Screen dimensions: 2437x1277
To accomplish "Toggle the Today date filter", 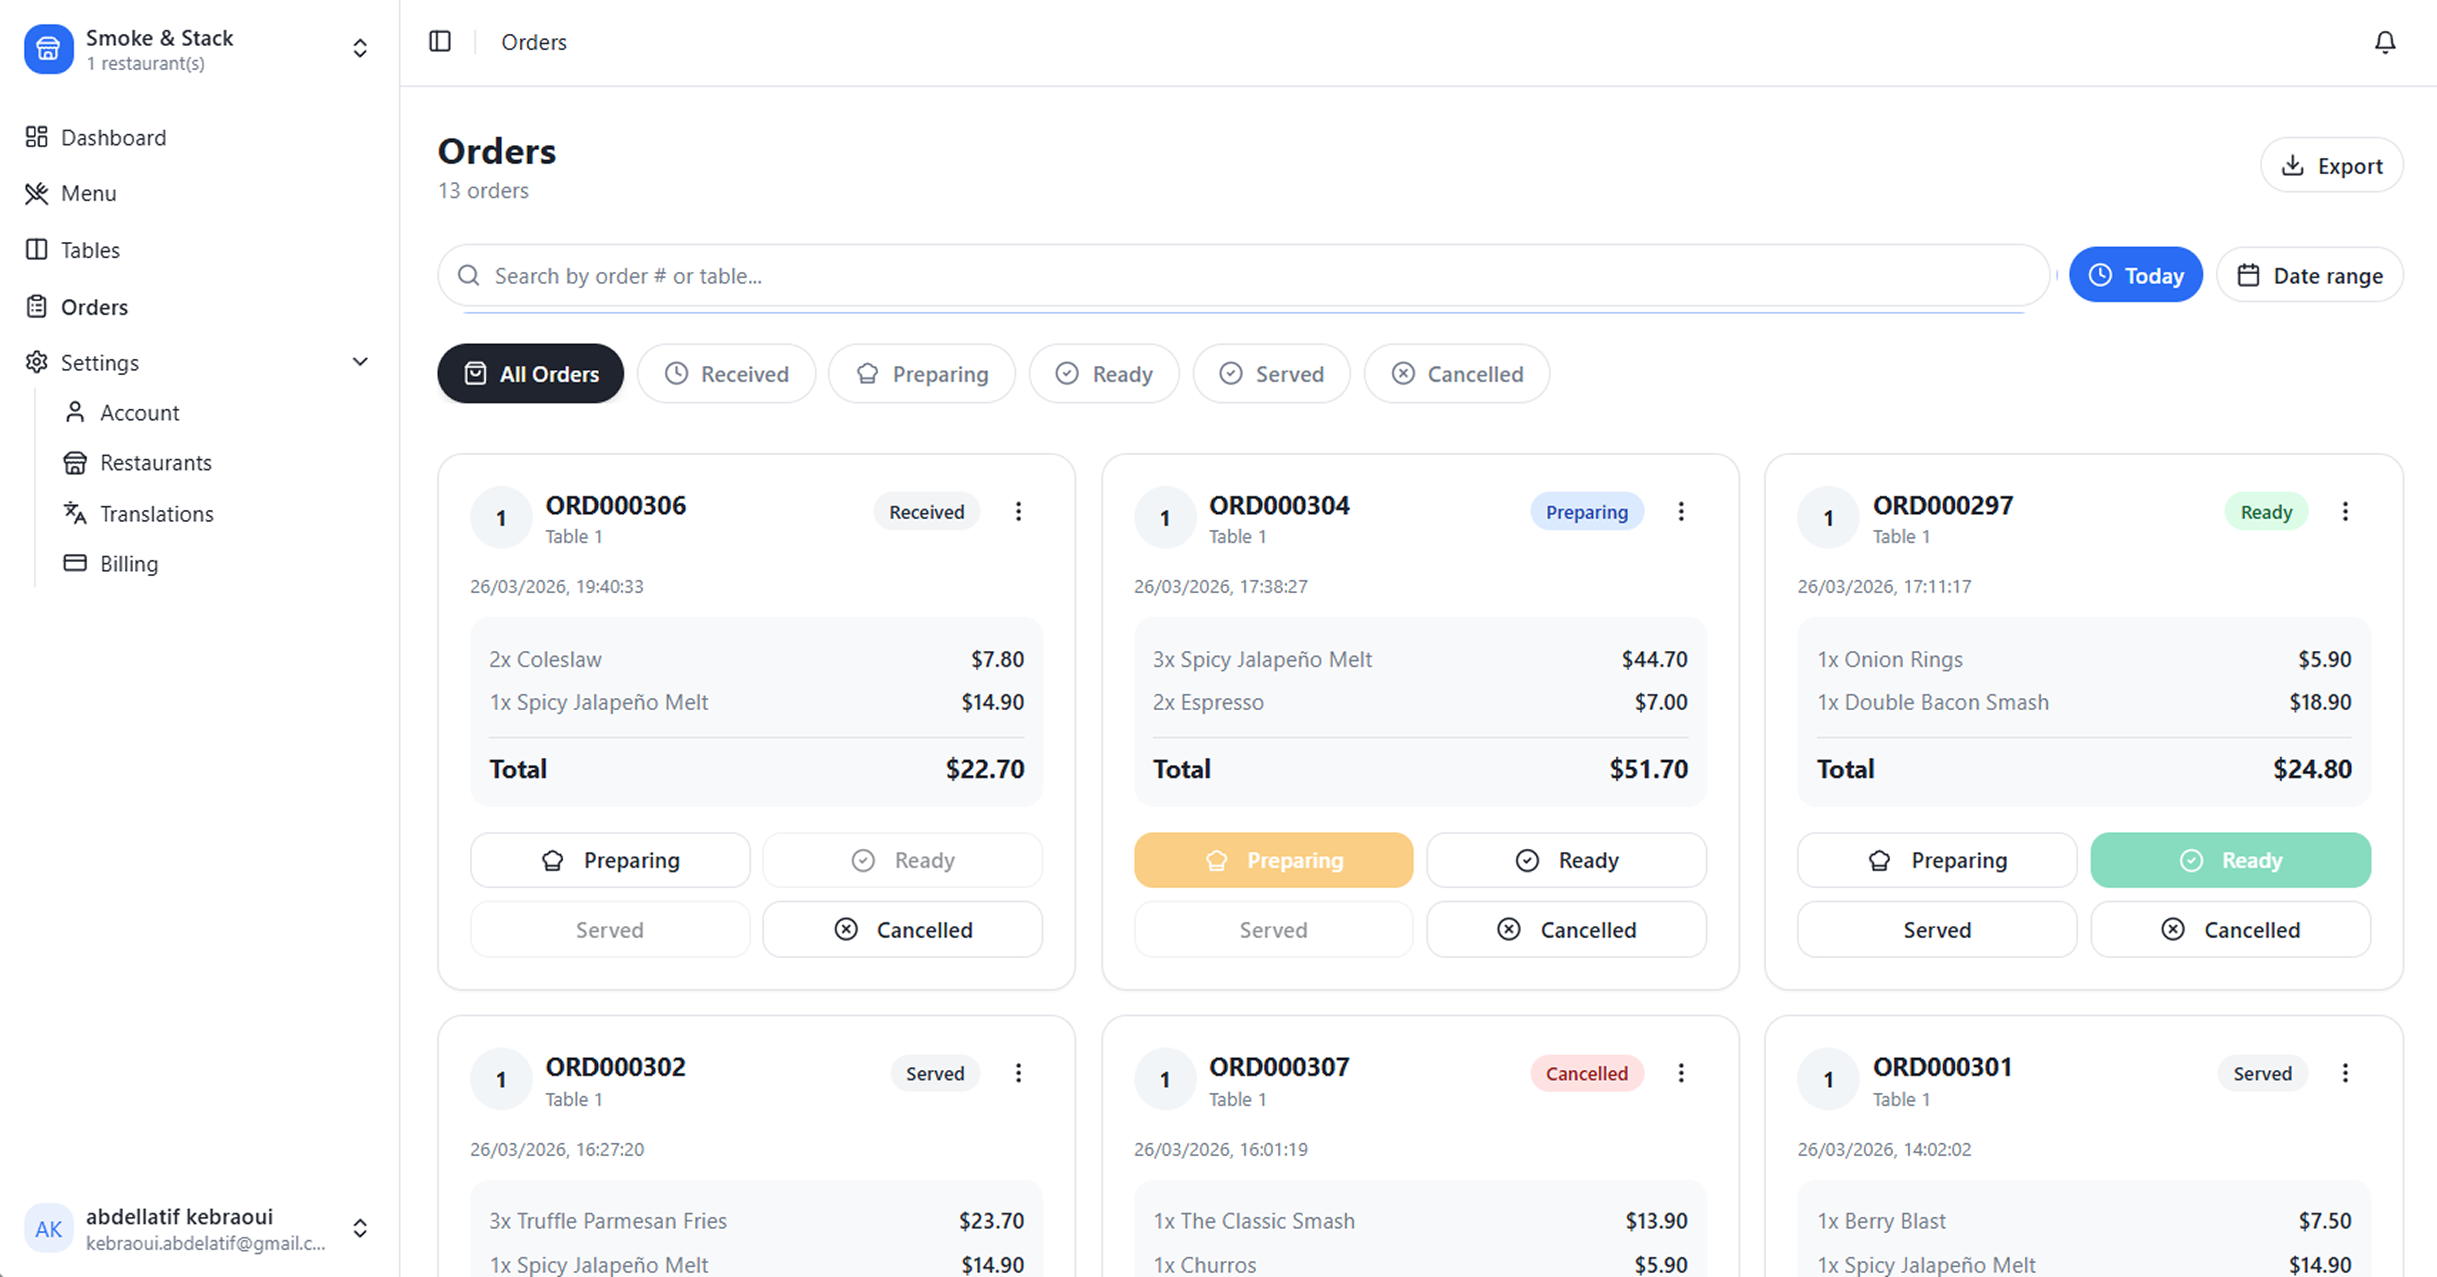I will click(2135, 275).
